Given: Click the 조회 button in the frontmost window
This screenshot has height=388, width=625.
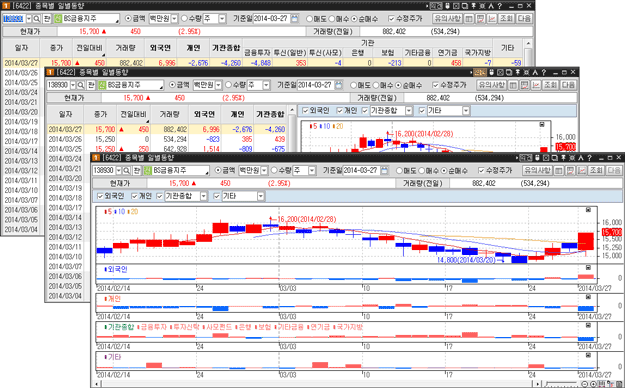Looking at the screenshot, I should click(596, 171).
